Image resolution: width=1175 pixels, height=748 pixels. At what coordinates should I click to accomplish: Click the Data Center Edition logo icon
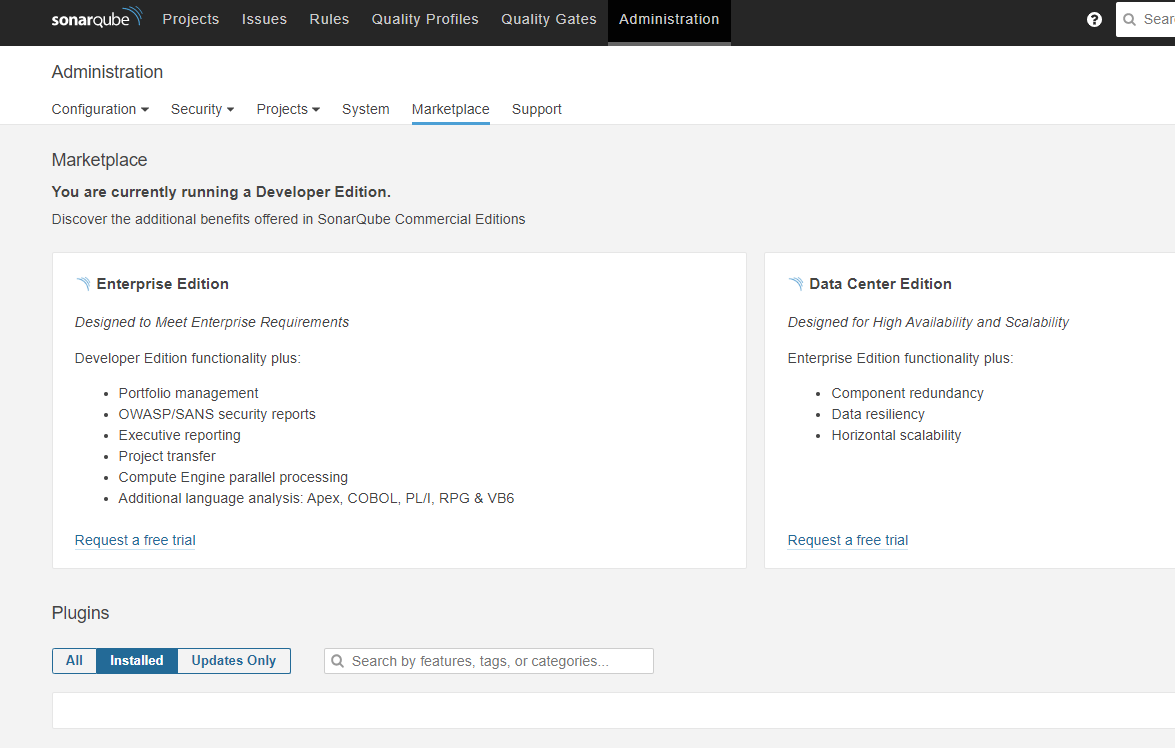coord(796,284)
